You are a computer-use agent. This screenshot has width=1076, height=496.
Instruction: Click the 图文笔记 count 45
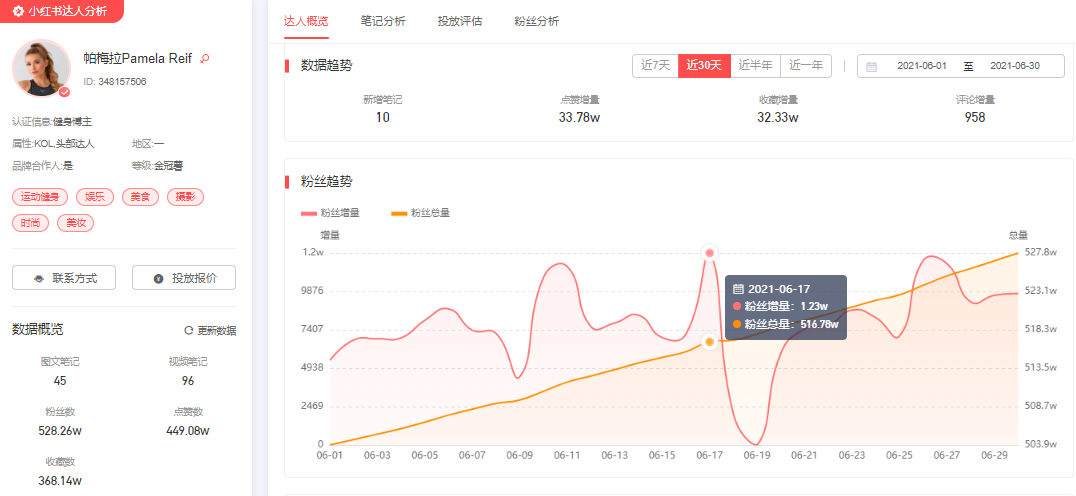coord(60,381)
